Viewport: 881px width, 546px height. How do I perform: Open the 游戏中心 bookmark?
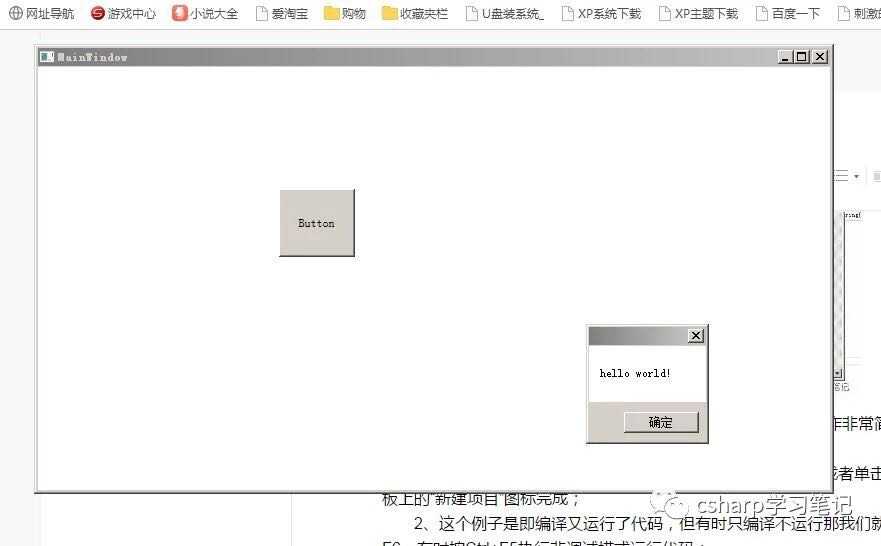pos(123,13)
